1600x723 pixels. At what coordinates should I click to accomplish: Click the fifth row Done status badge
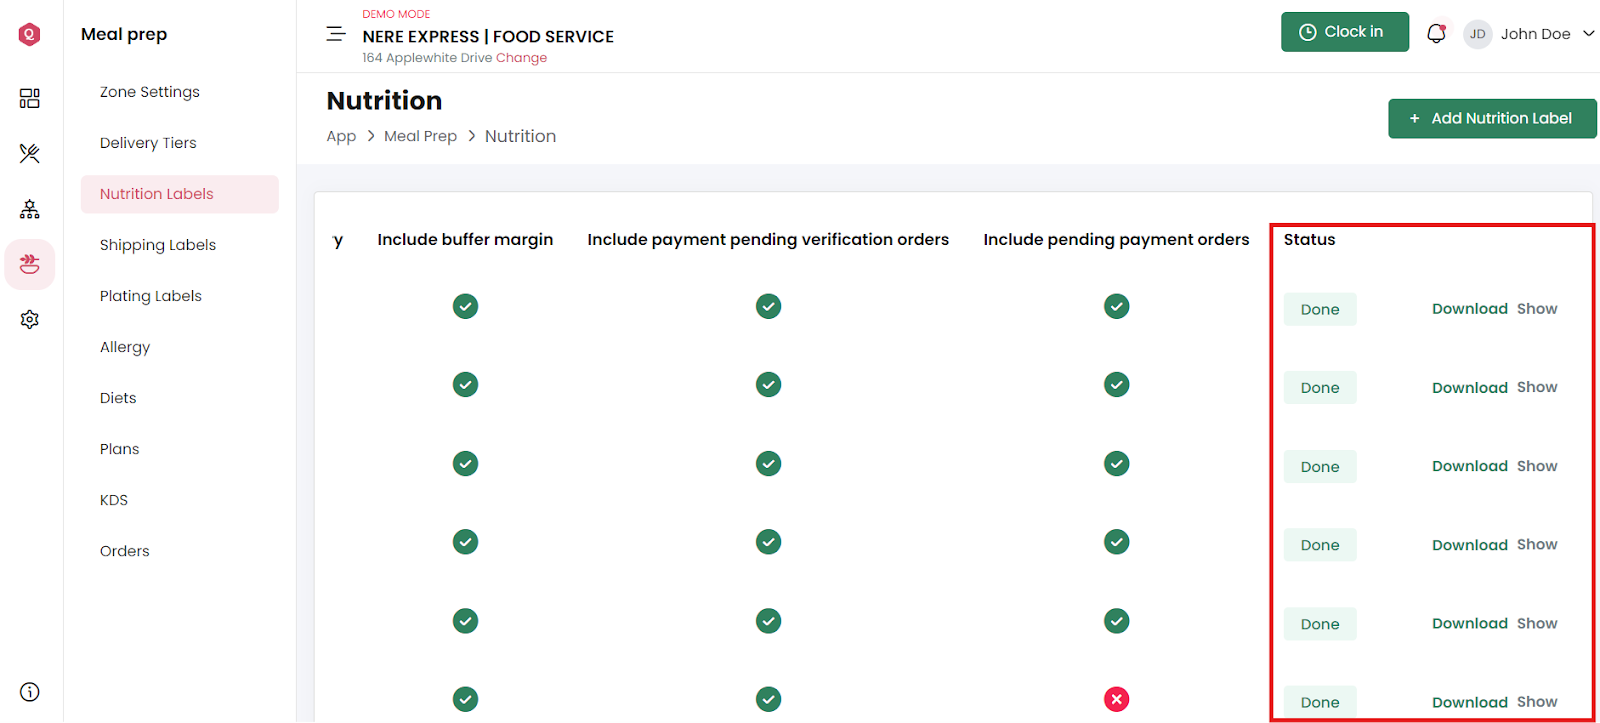[1320, 624]
